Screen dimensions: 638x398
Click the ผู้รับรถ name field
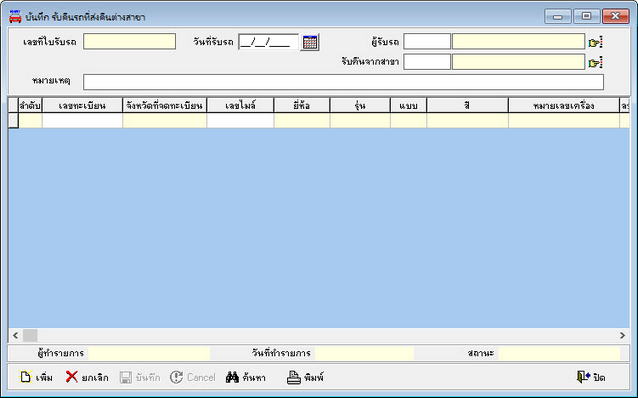518,42
